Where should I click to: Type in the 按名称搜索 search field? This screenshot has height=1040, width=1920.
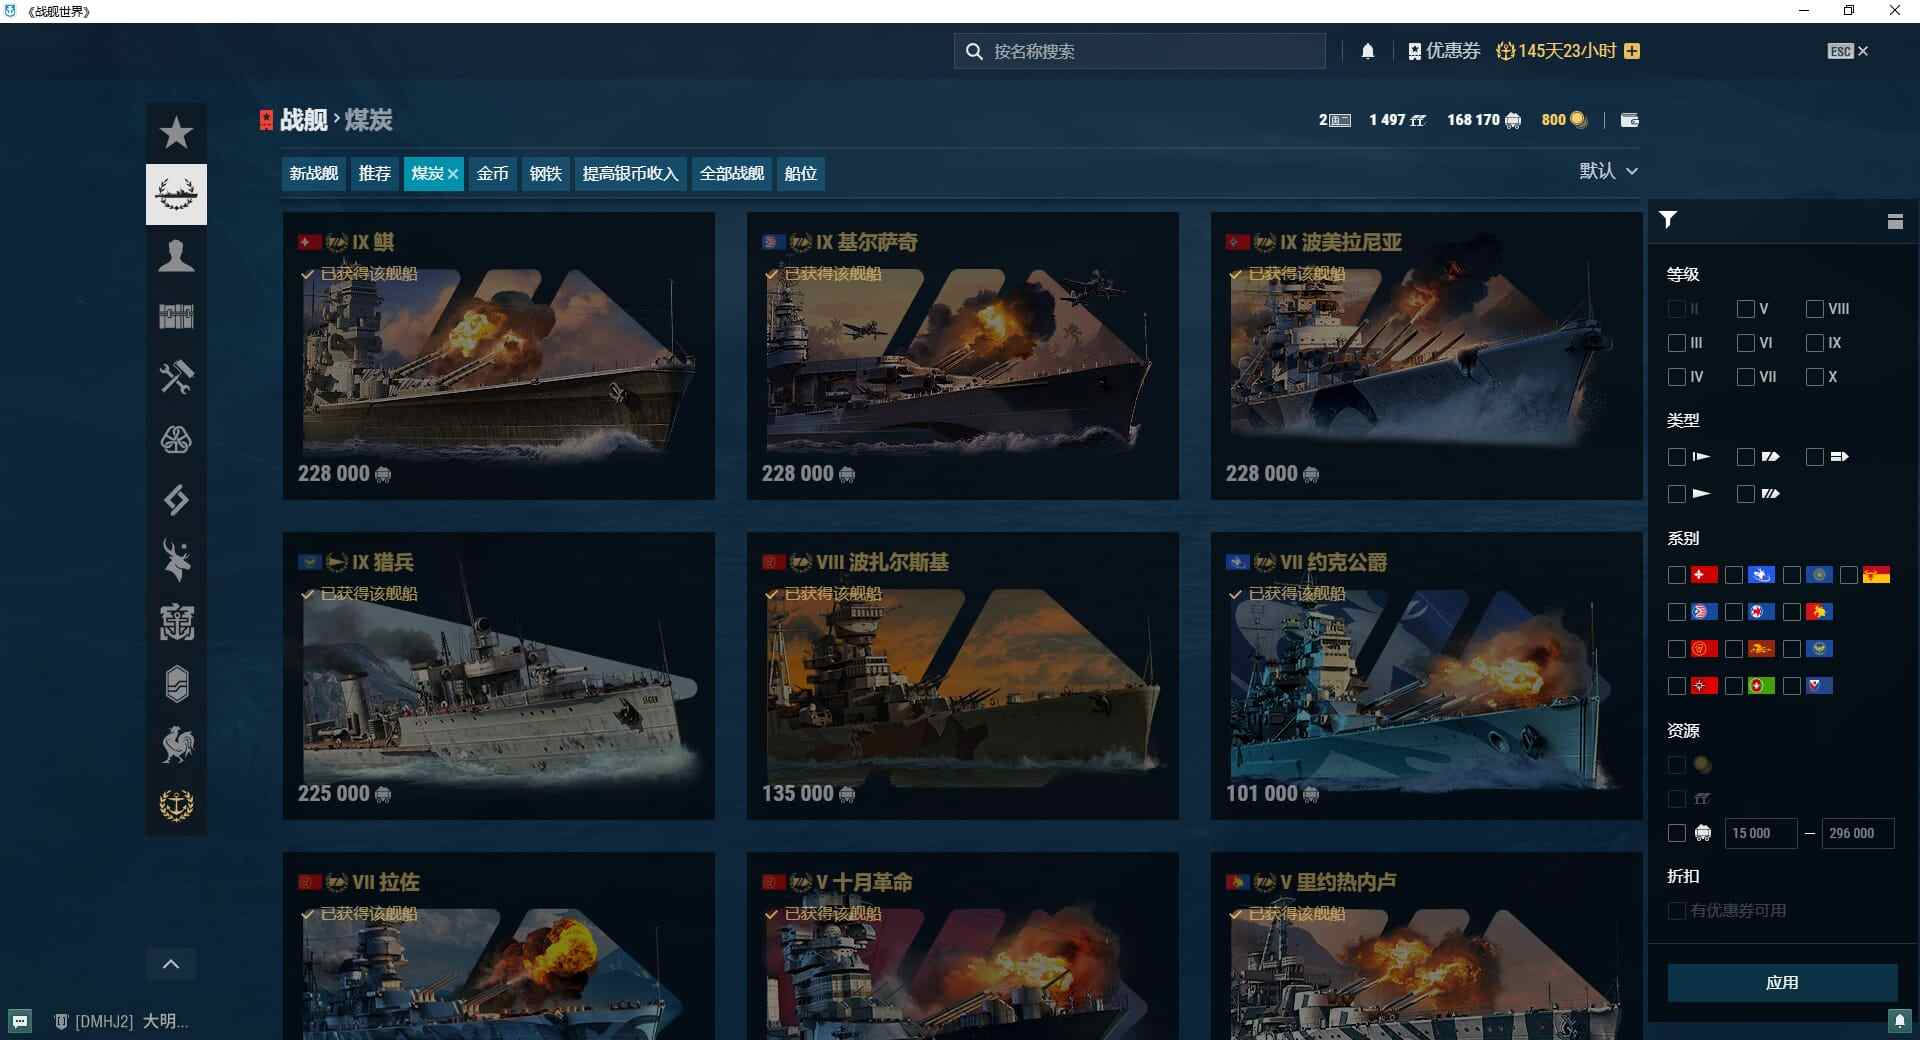[x=1140, y=50]
